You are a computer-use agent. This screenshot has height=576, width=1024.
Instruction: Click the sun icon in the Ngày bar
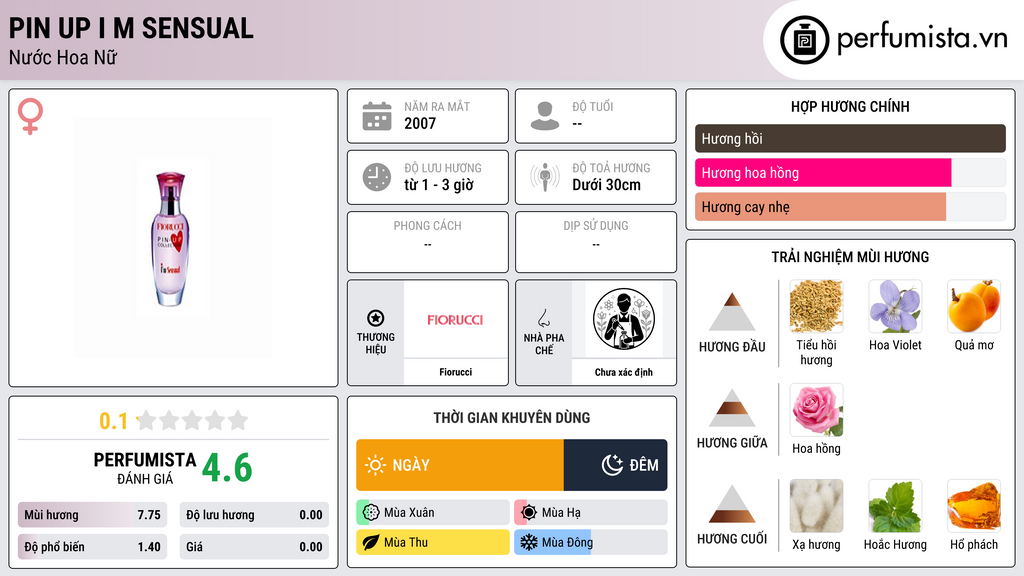coord(375,465)
